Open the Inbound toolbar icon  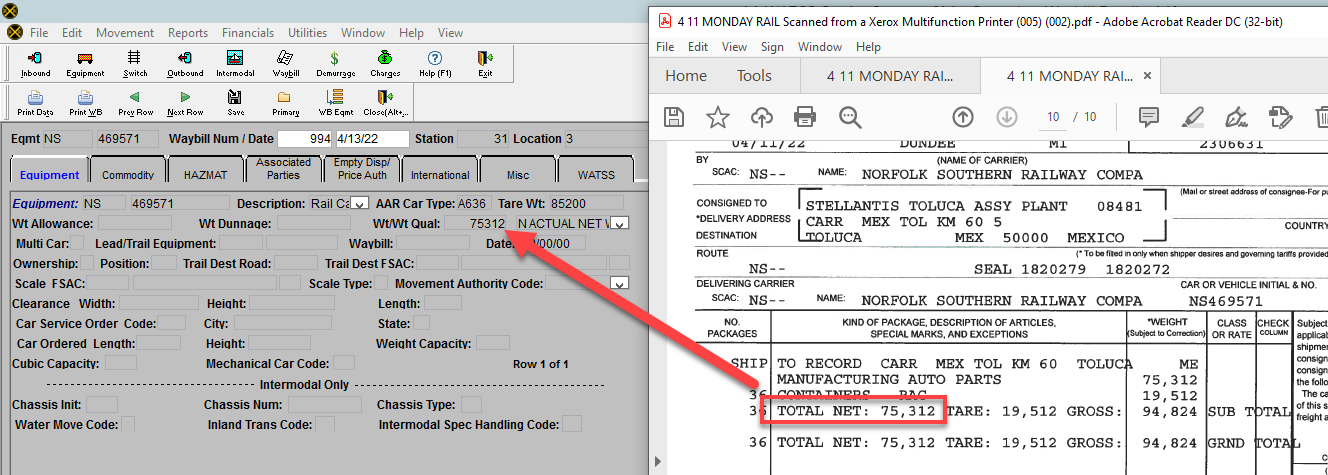point(35,63)
